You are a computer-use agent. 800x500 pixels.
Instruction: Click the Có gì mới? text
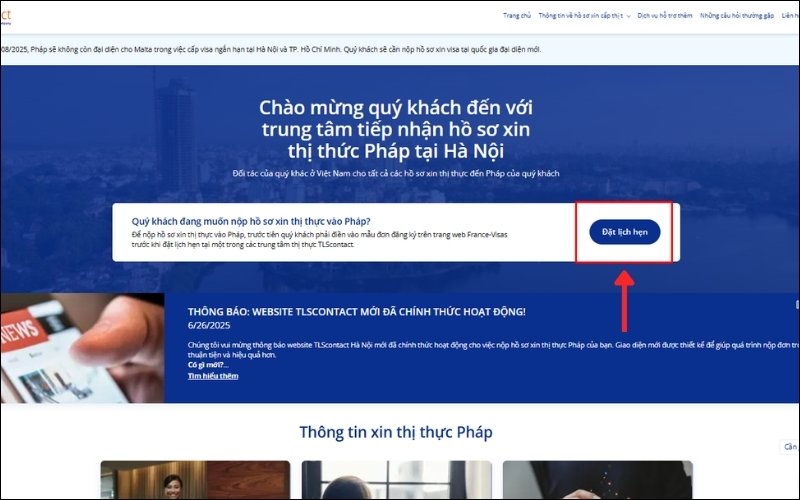(208, 365)
